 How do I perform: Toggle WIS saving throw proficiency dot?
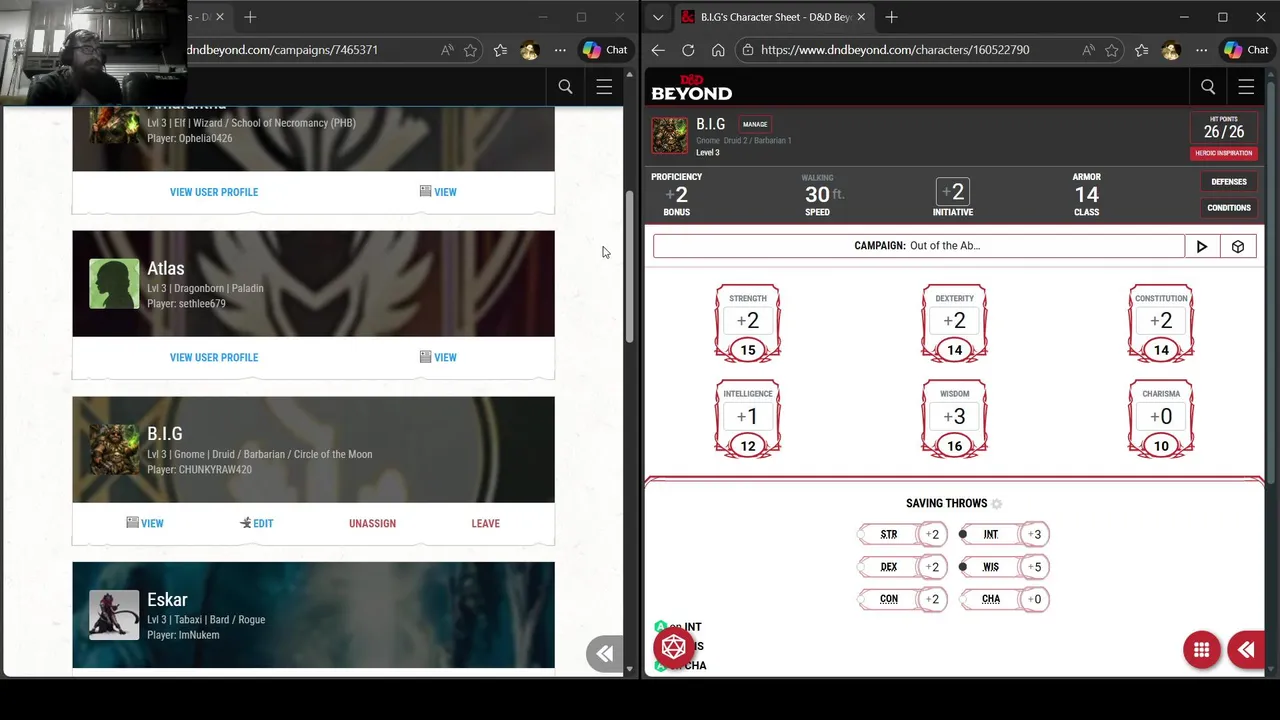pyautogui.click(x=963, y=567)
